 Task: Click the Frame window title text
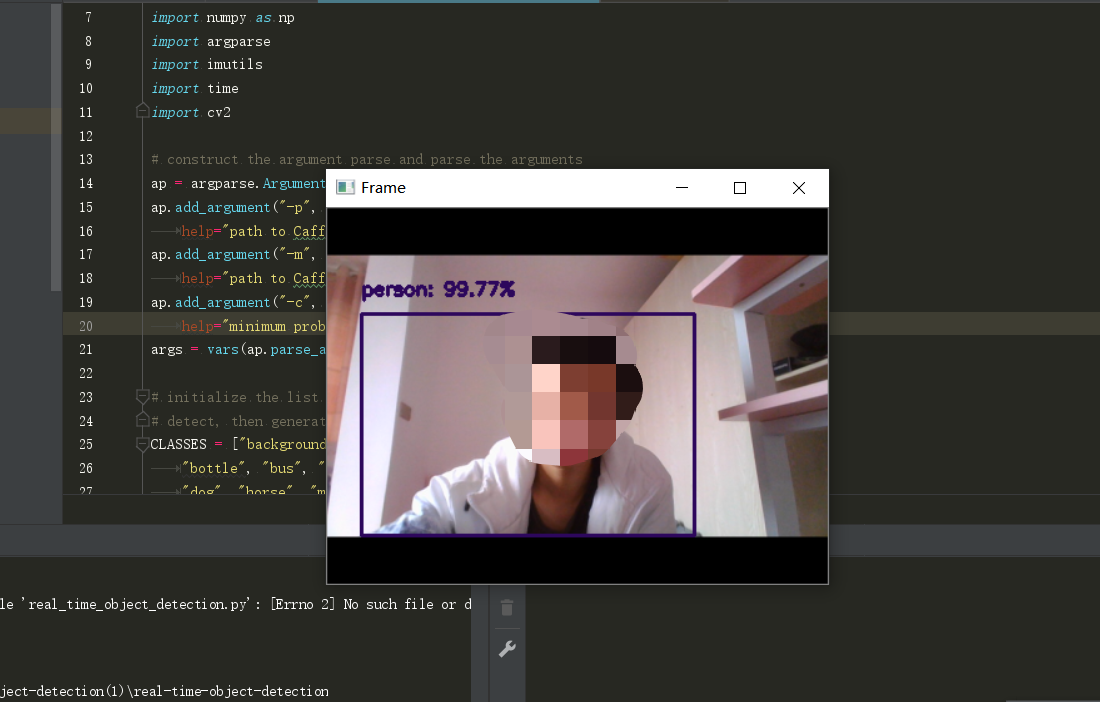383,187
